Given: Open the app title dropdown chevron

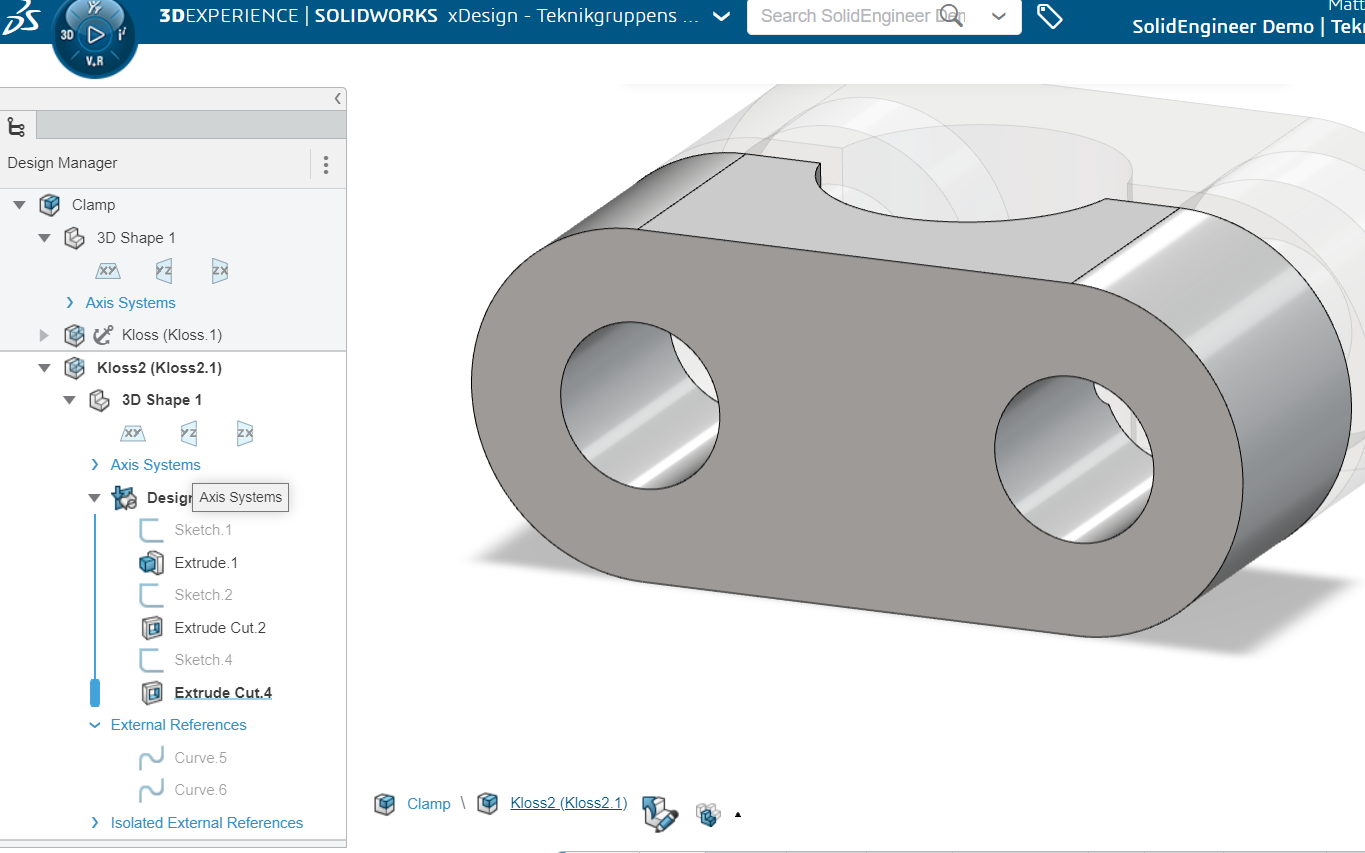Looking at the screenshot, I should (722, 17).
